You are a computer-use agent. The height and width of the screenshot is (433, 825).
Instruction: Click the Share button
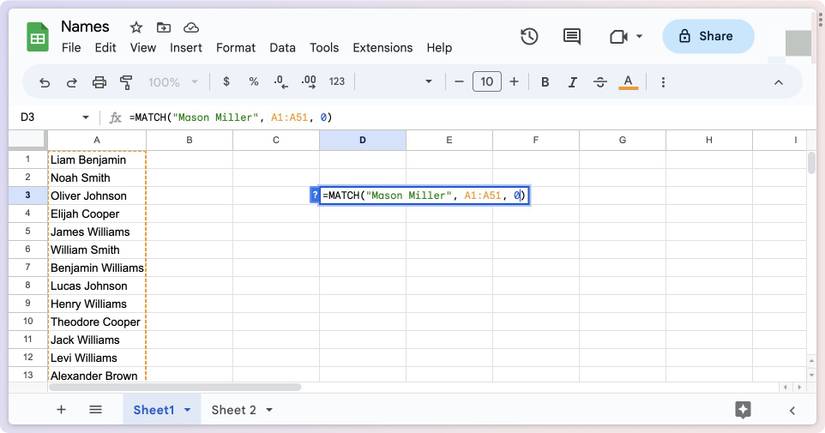click(x=707, y=36)
